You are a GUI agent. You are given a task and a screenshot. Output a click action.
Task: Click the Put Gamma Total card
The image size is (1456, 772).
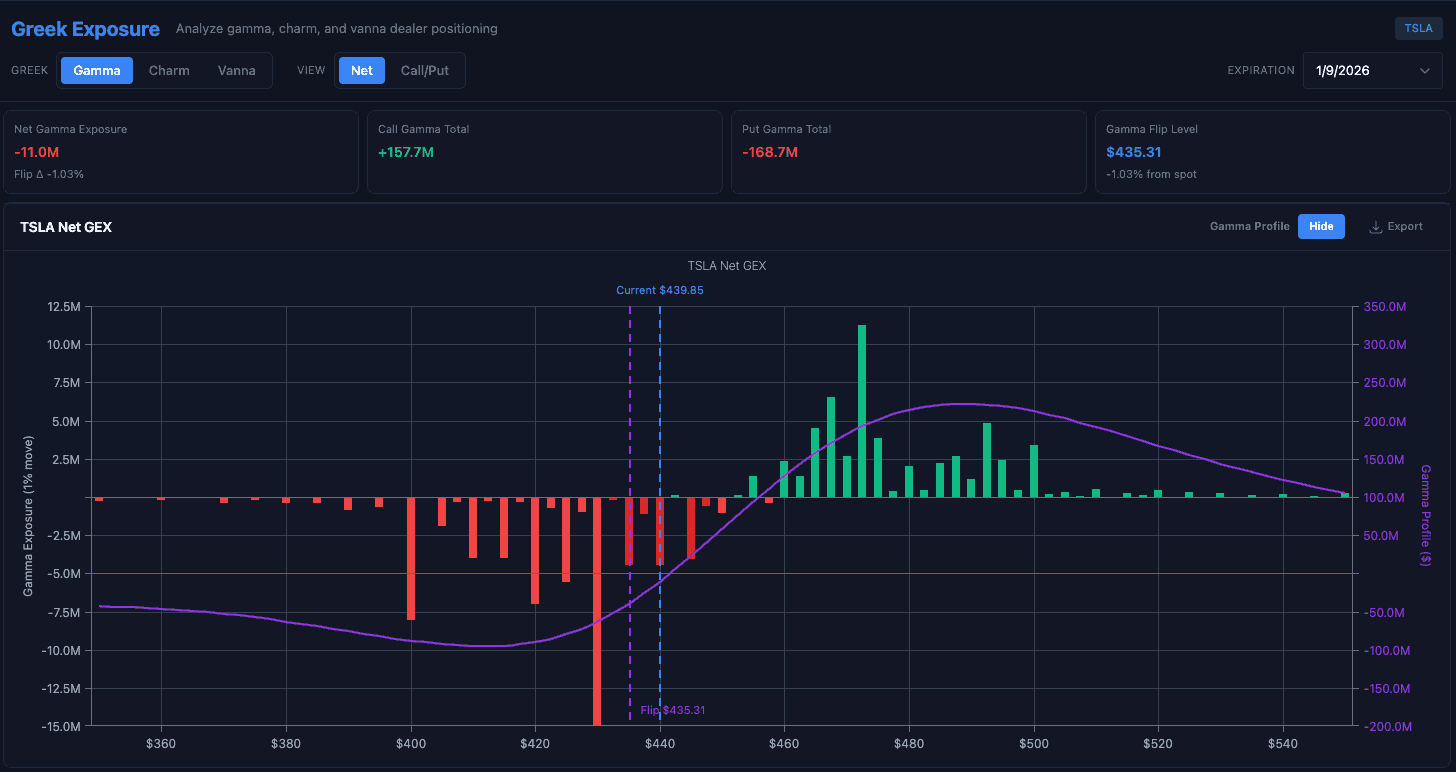click(909, 151)
